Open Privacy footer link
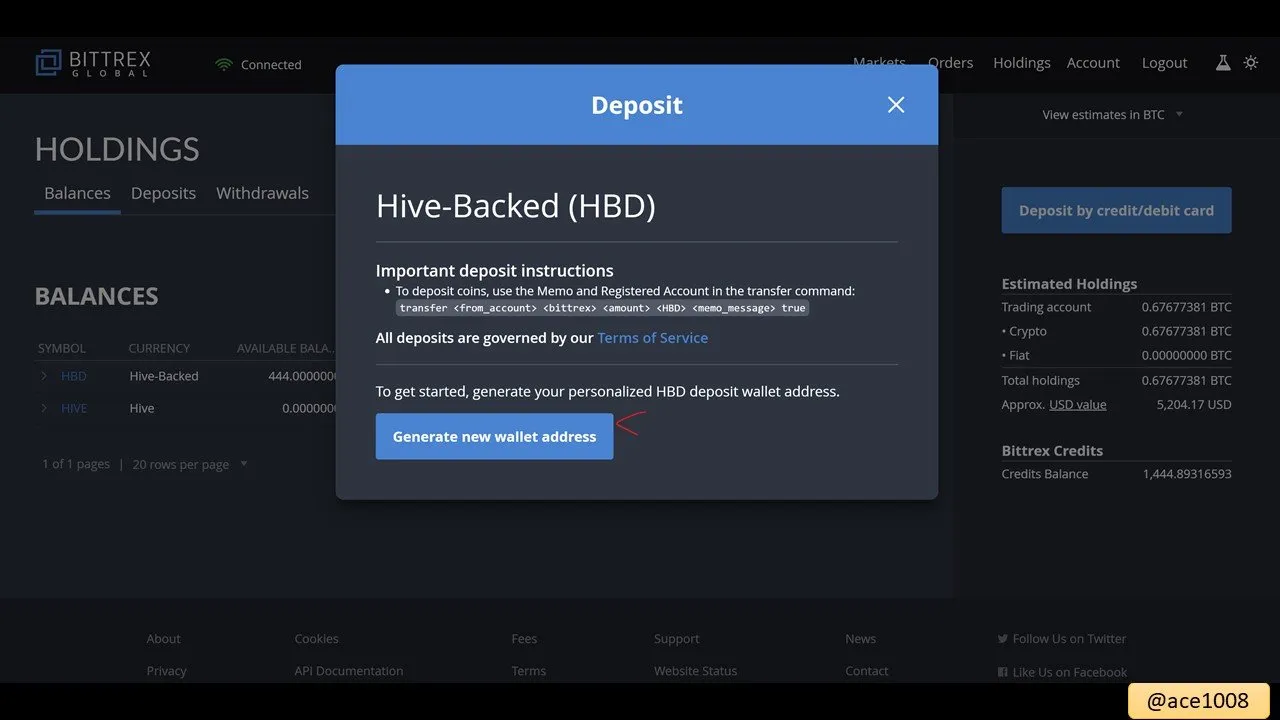Image resolution: width=1280 pixels, height=720 pixels. tap(167, 671)
